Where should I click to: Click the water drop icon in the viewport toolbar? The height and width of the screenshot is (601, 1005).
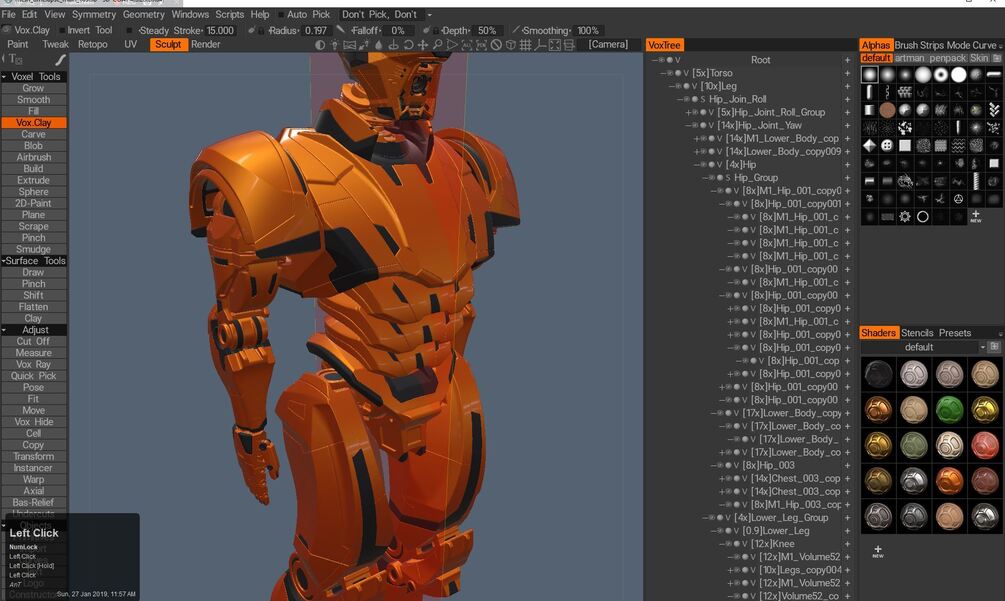point(378,45)
